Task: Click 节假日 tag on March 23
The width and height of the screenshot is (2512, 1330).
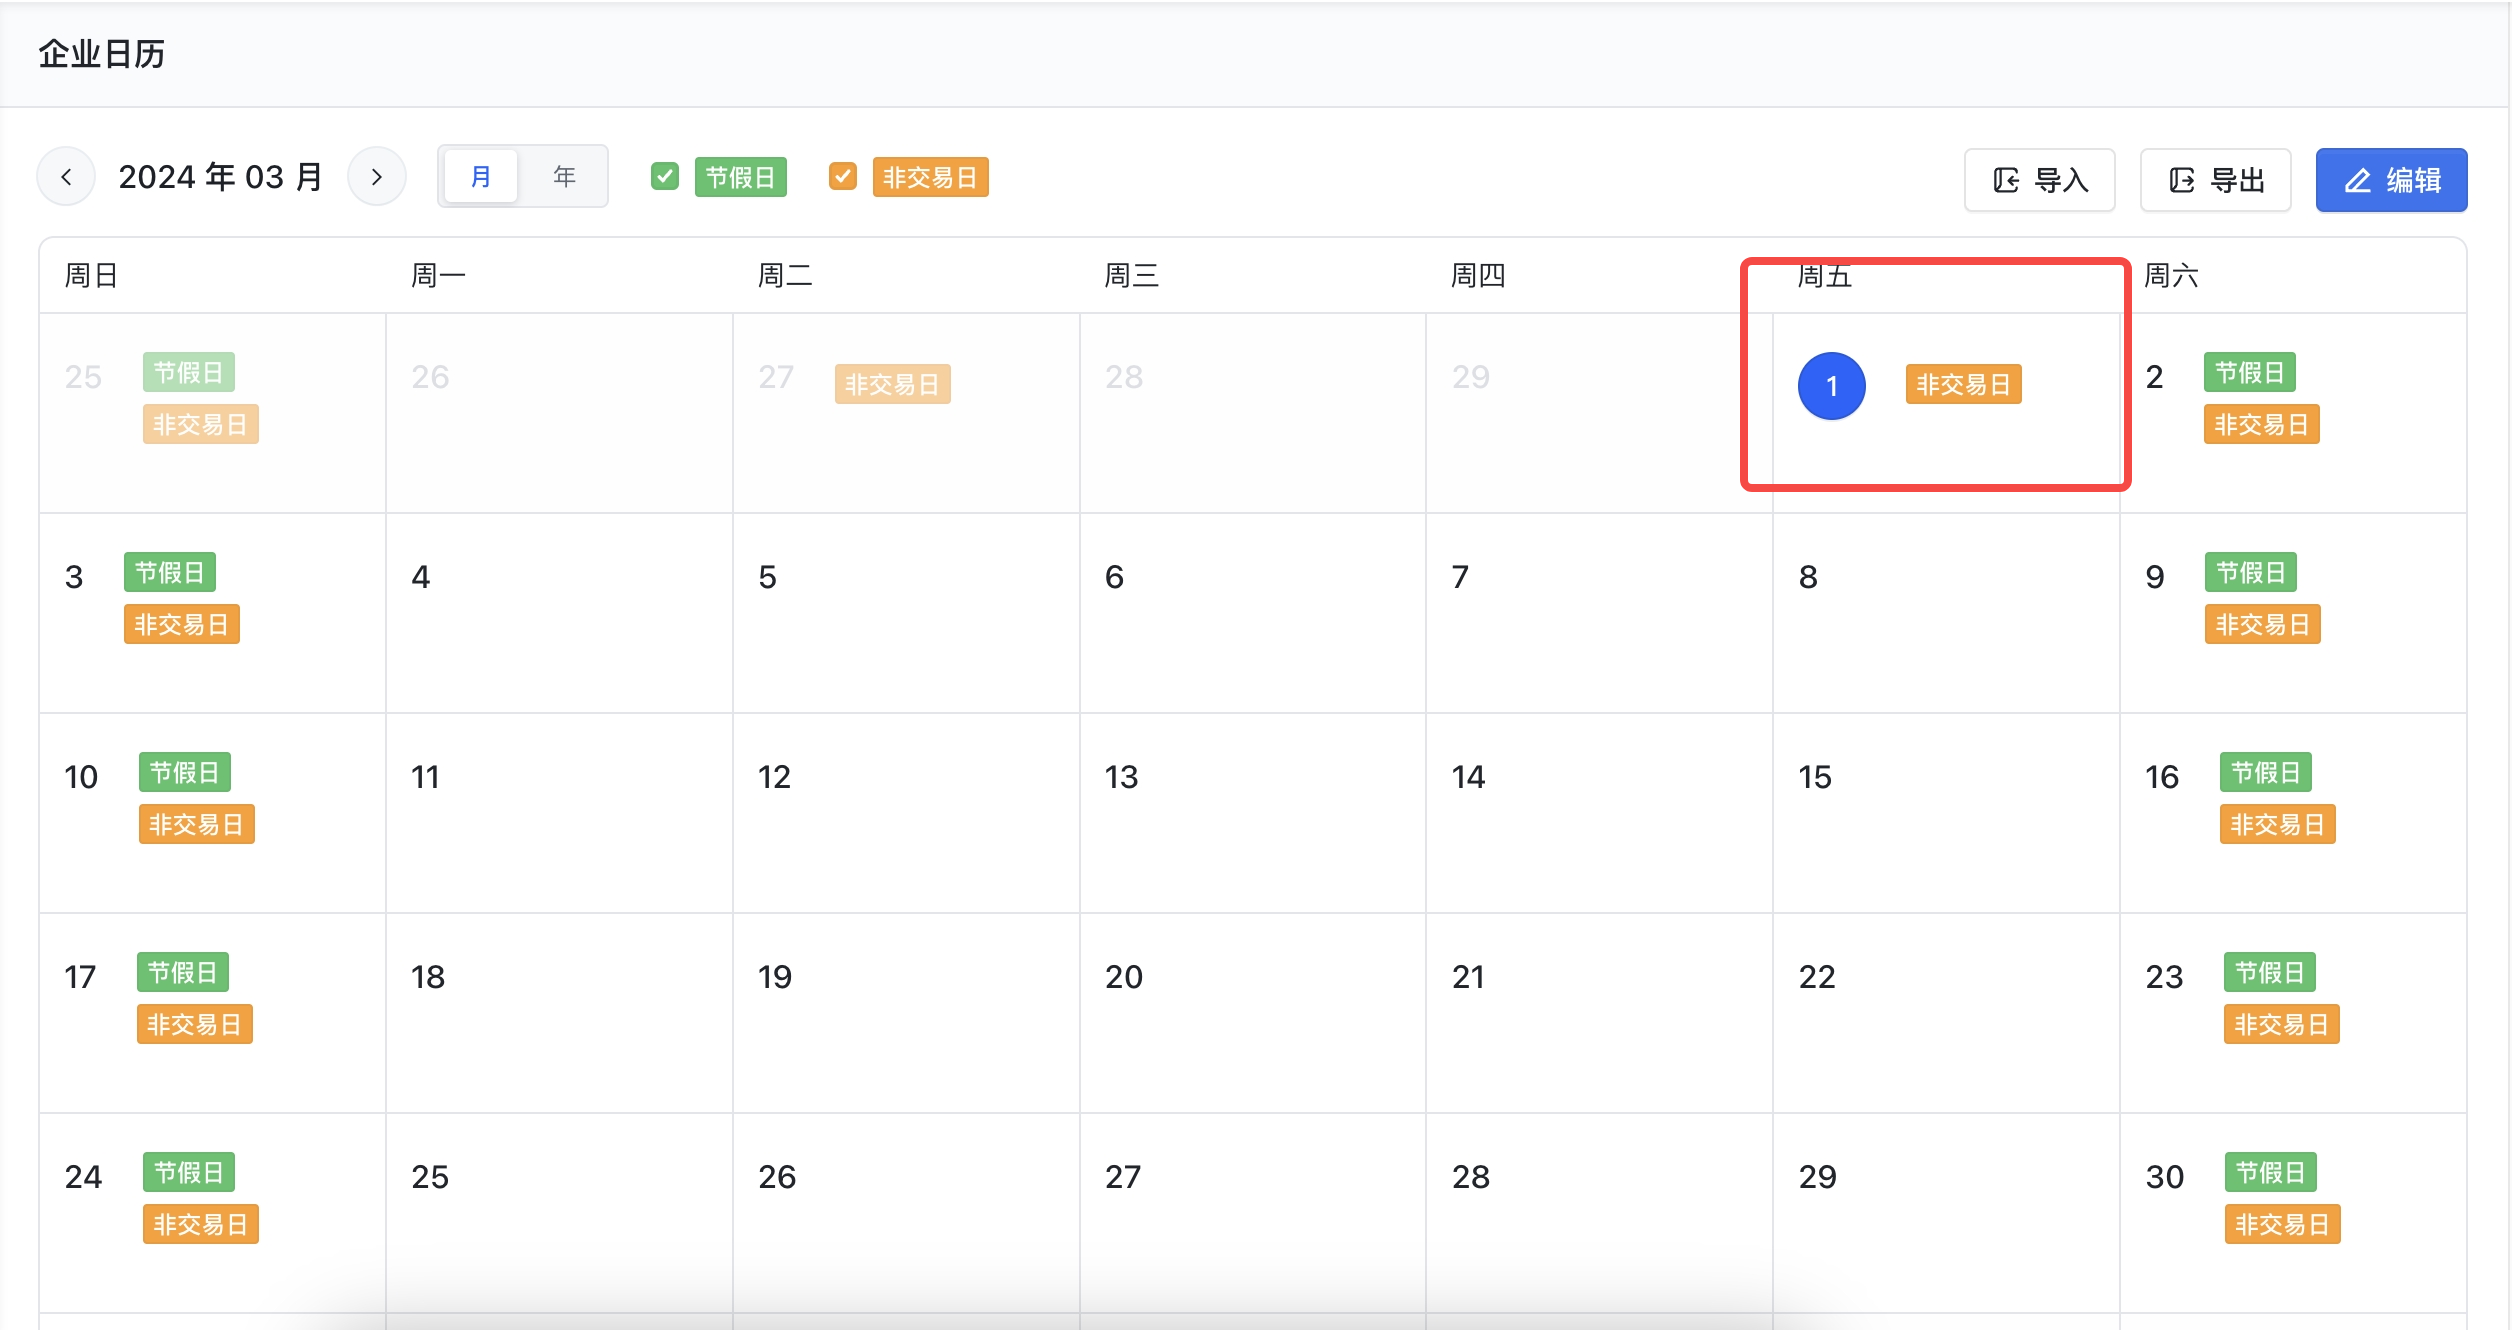Action: [2270, 973]
